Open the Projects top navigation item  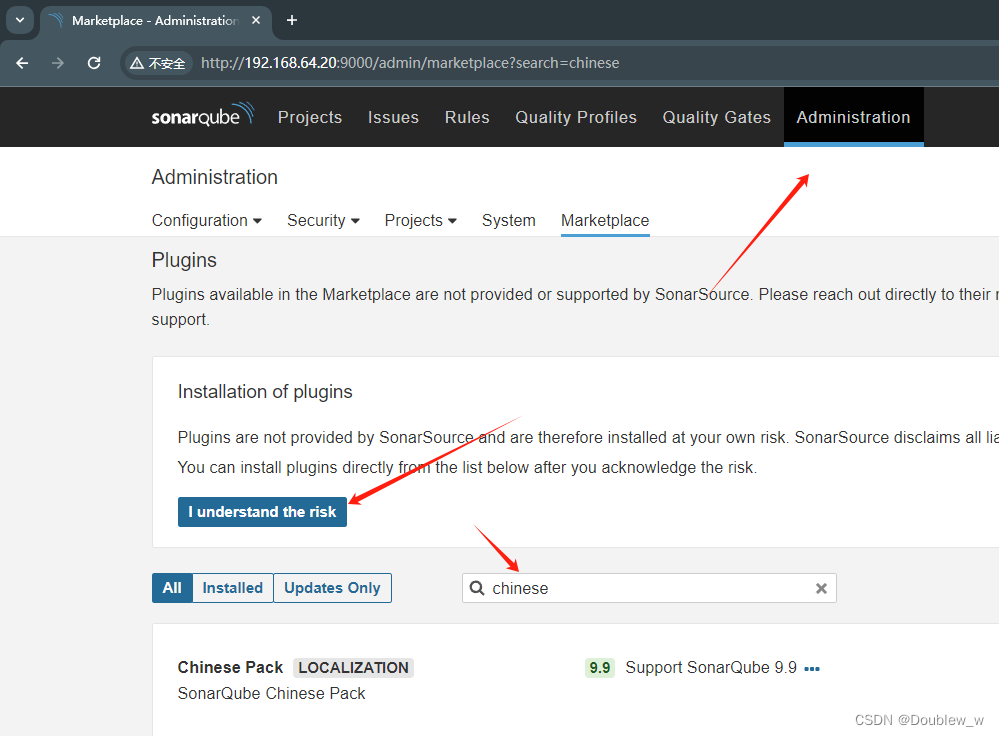[x=310, y=117]
